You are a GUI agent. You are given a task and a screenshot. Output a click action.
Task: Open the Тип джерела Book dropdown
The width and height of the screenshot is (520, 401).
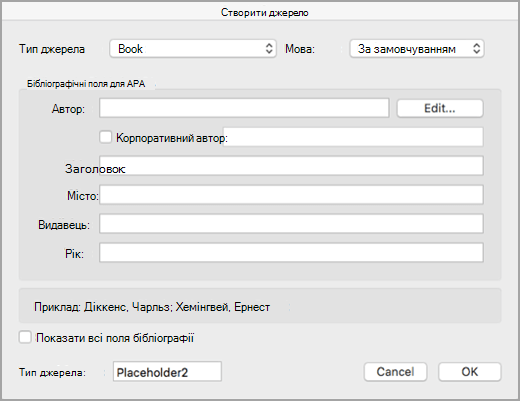pyautogui.click(x=193, y=49)
